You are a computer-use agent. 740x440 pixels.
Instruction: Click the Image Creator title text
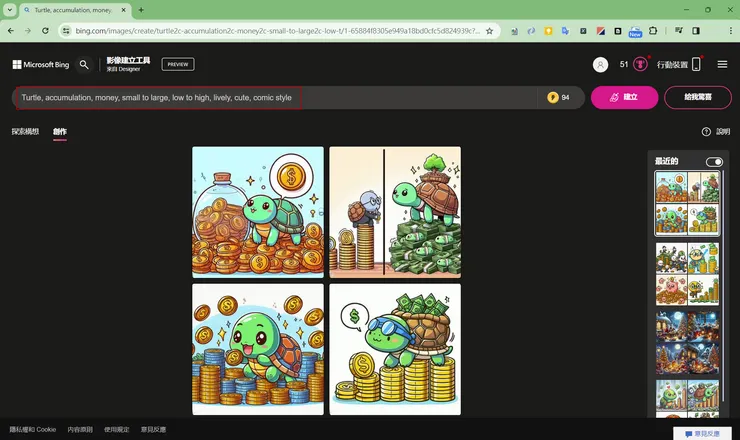click(128, 60)
